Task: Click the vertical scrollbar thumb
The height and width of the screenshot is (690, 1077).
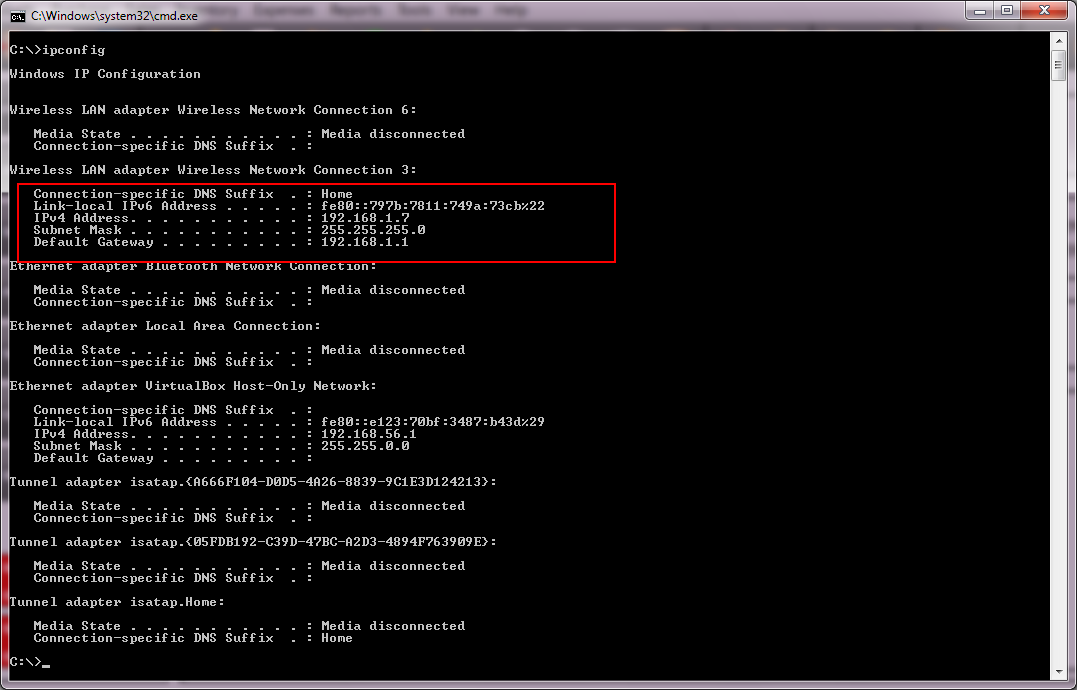Action: pos(1060,62)
